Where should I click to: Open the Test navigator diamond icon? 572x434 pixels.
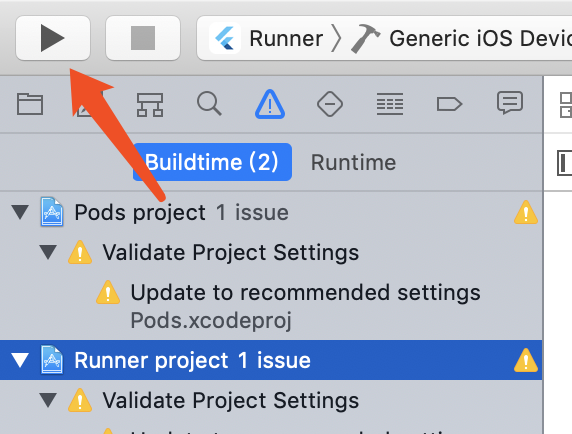click(x=330, y=104)
